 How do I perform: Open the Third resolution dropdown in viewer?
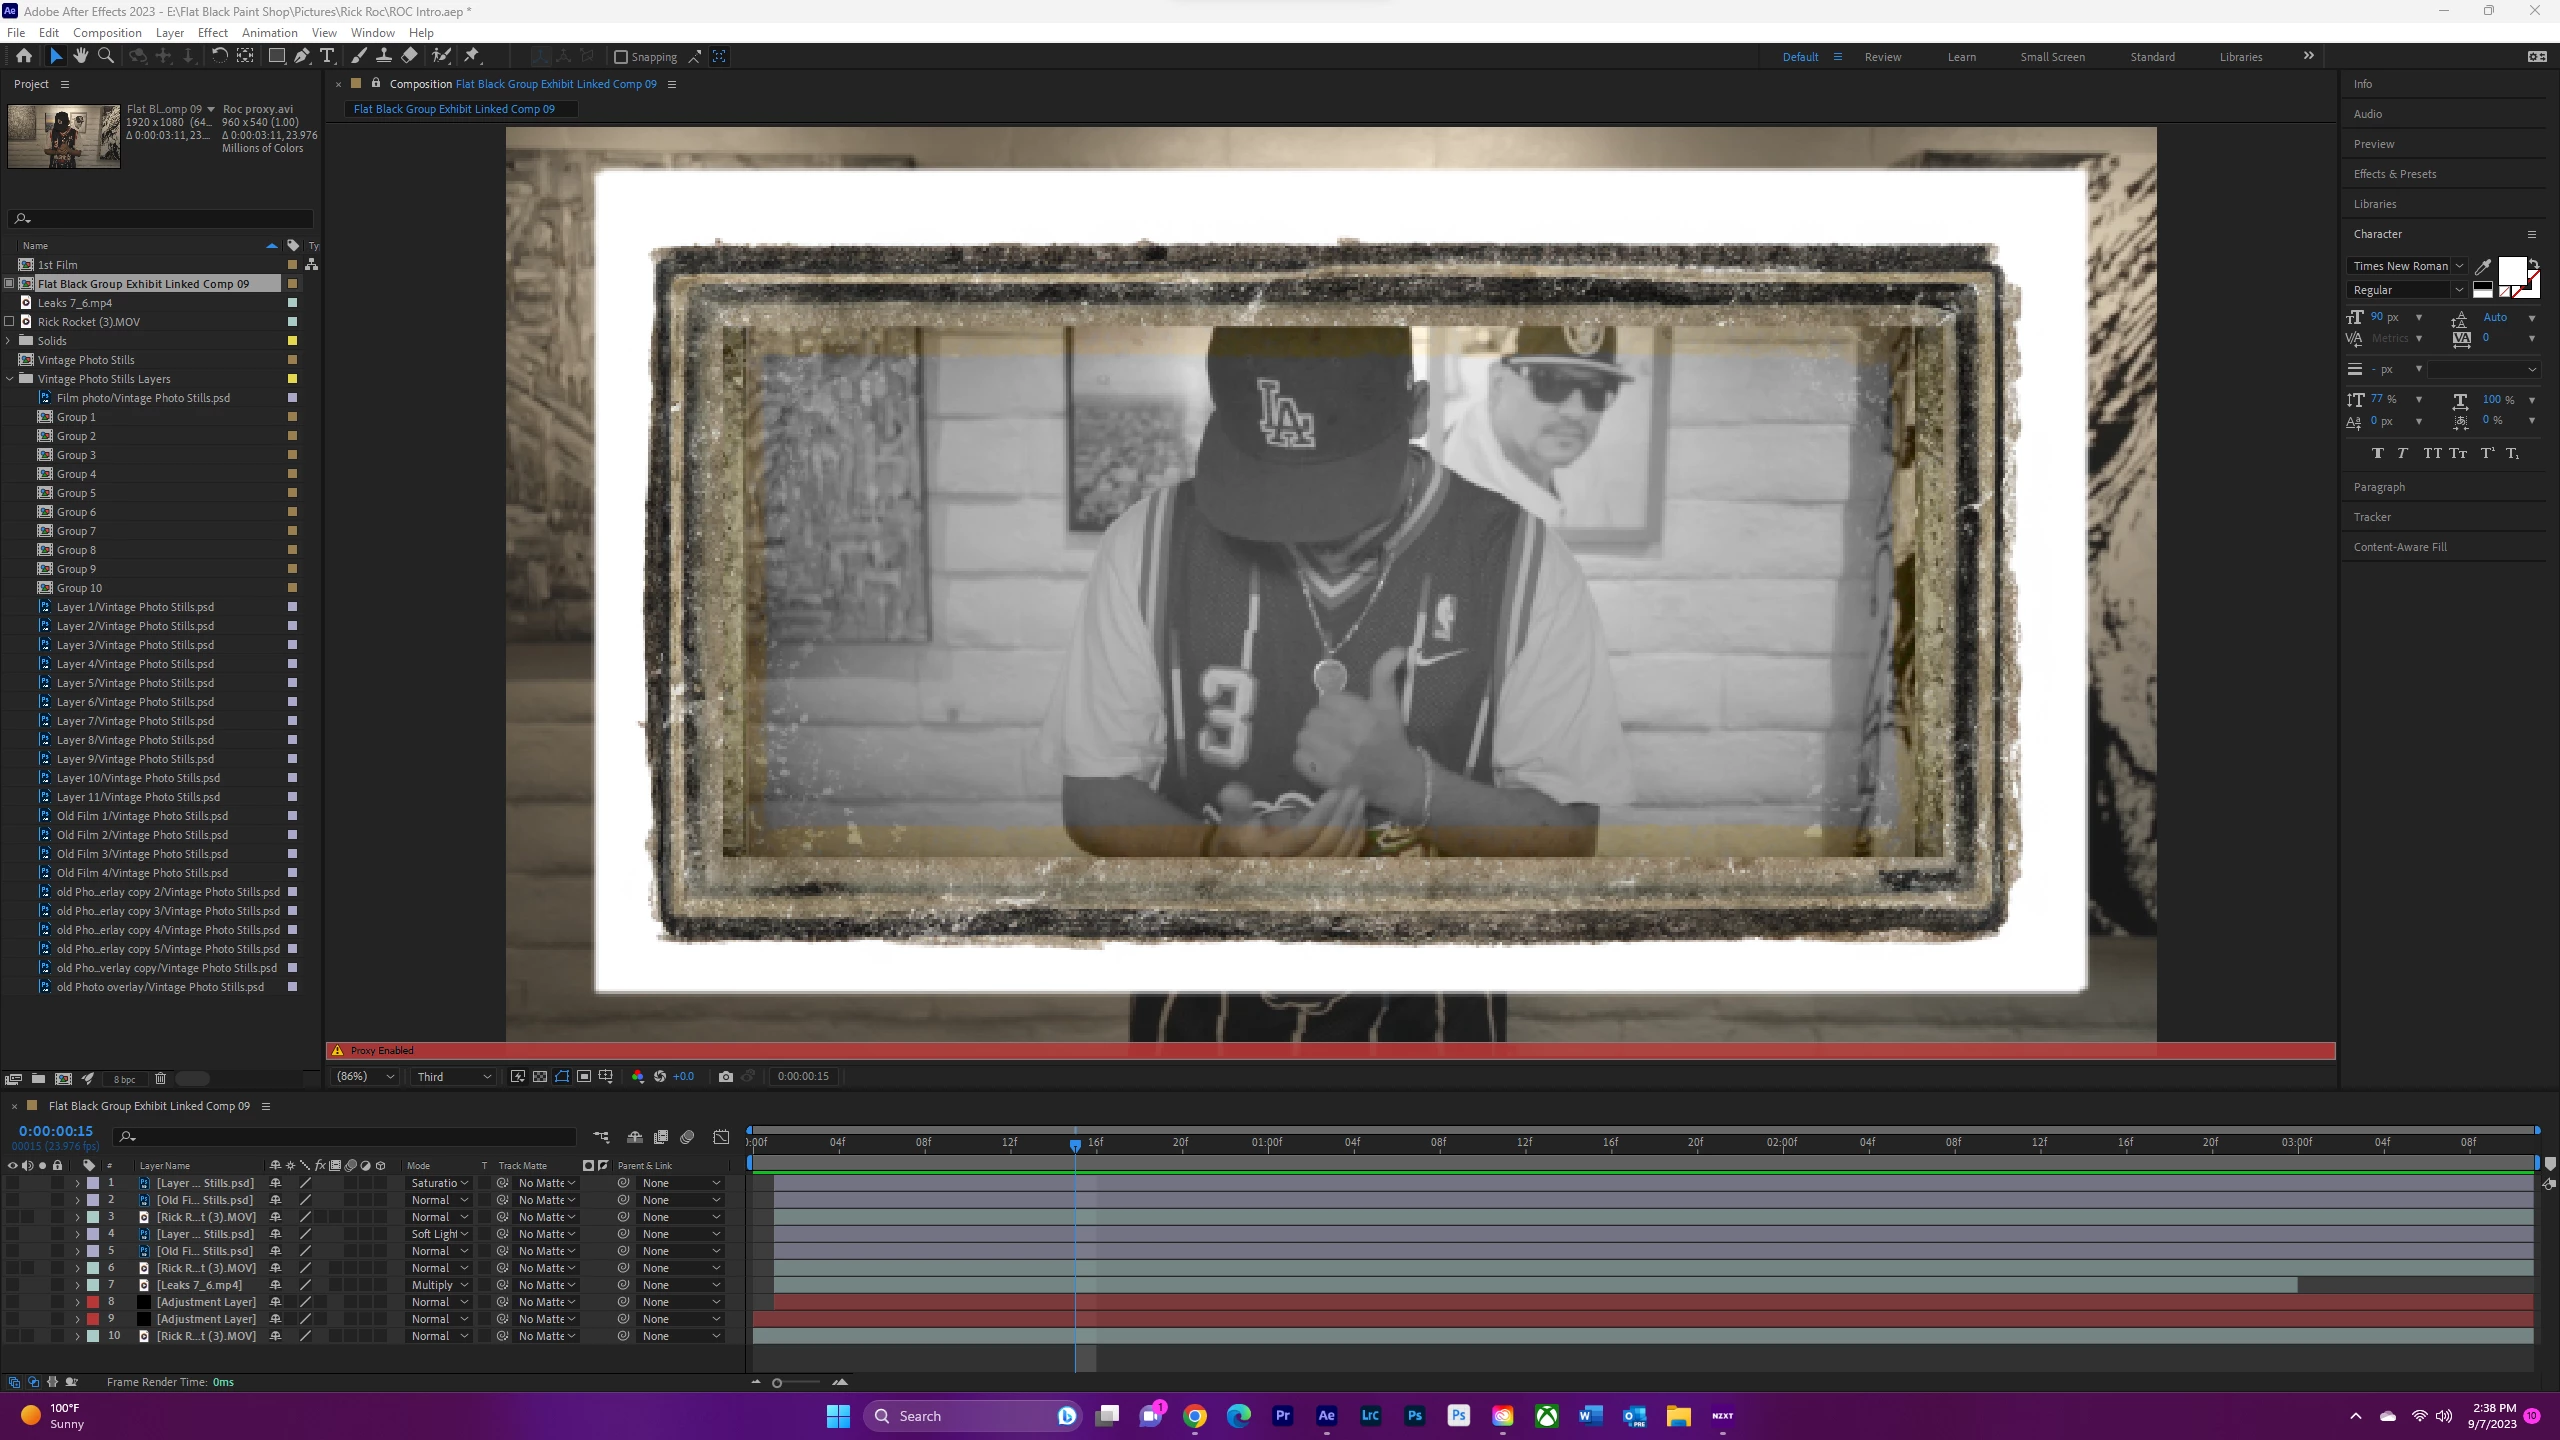[x=454, y=1076]
